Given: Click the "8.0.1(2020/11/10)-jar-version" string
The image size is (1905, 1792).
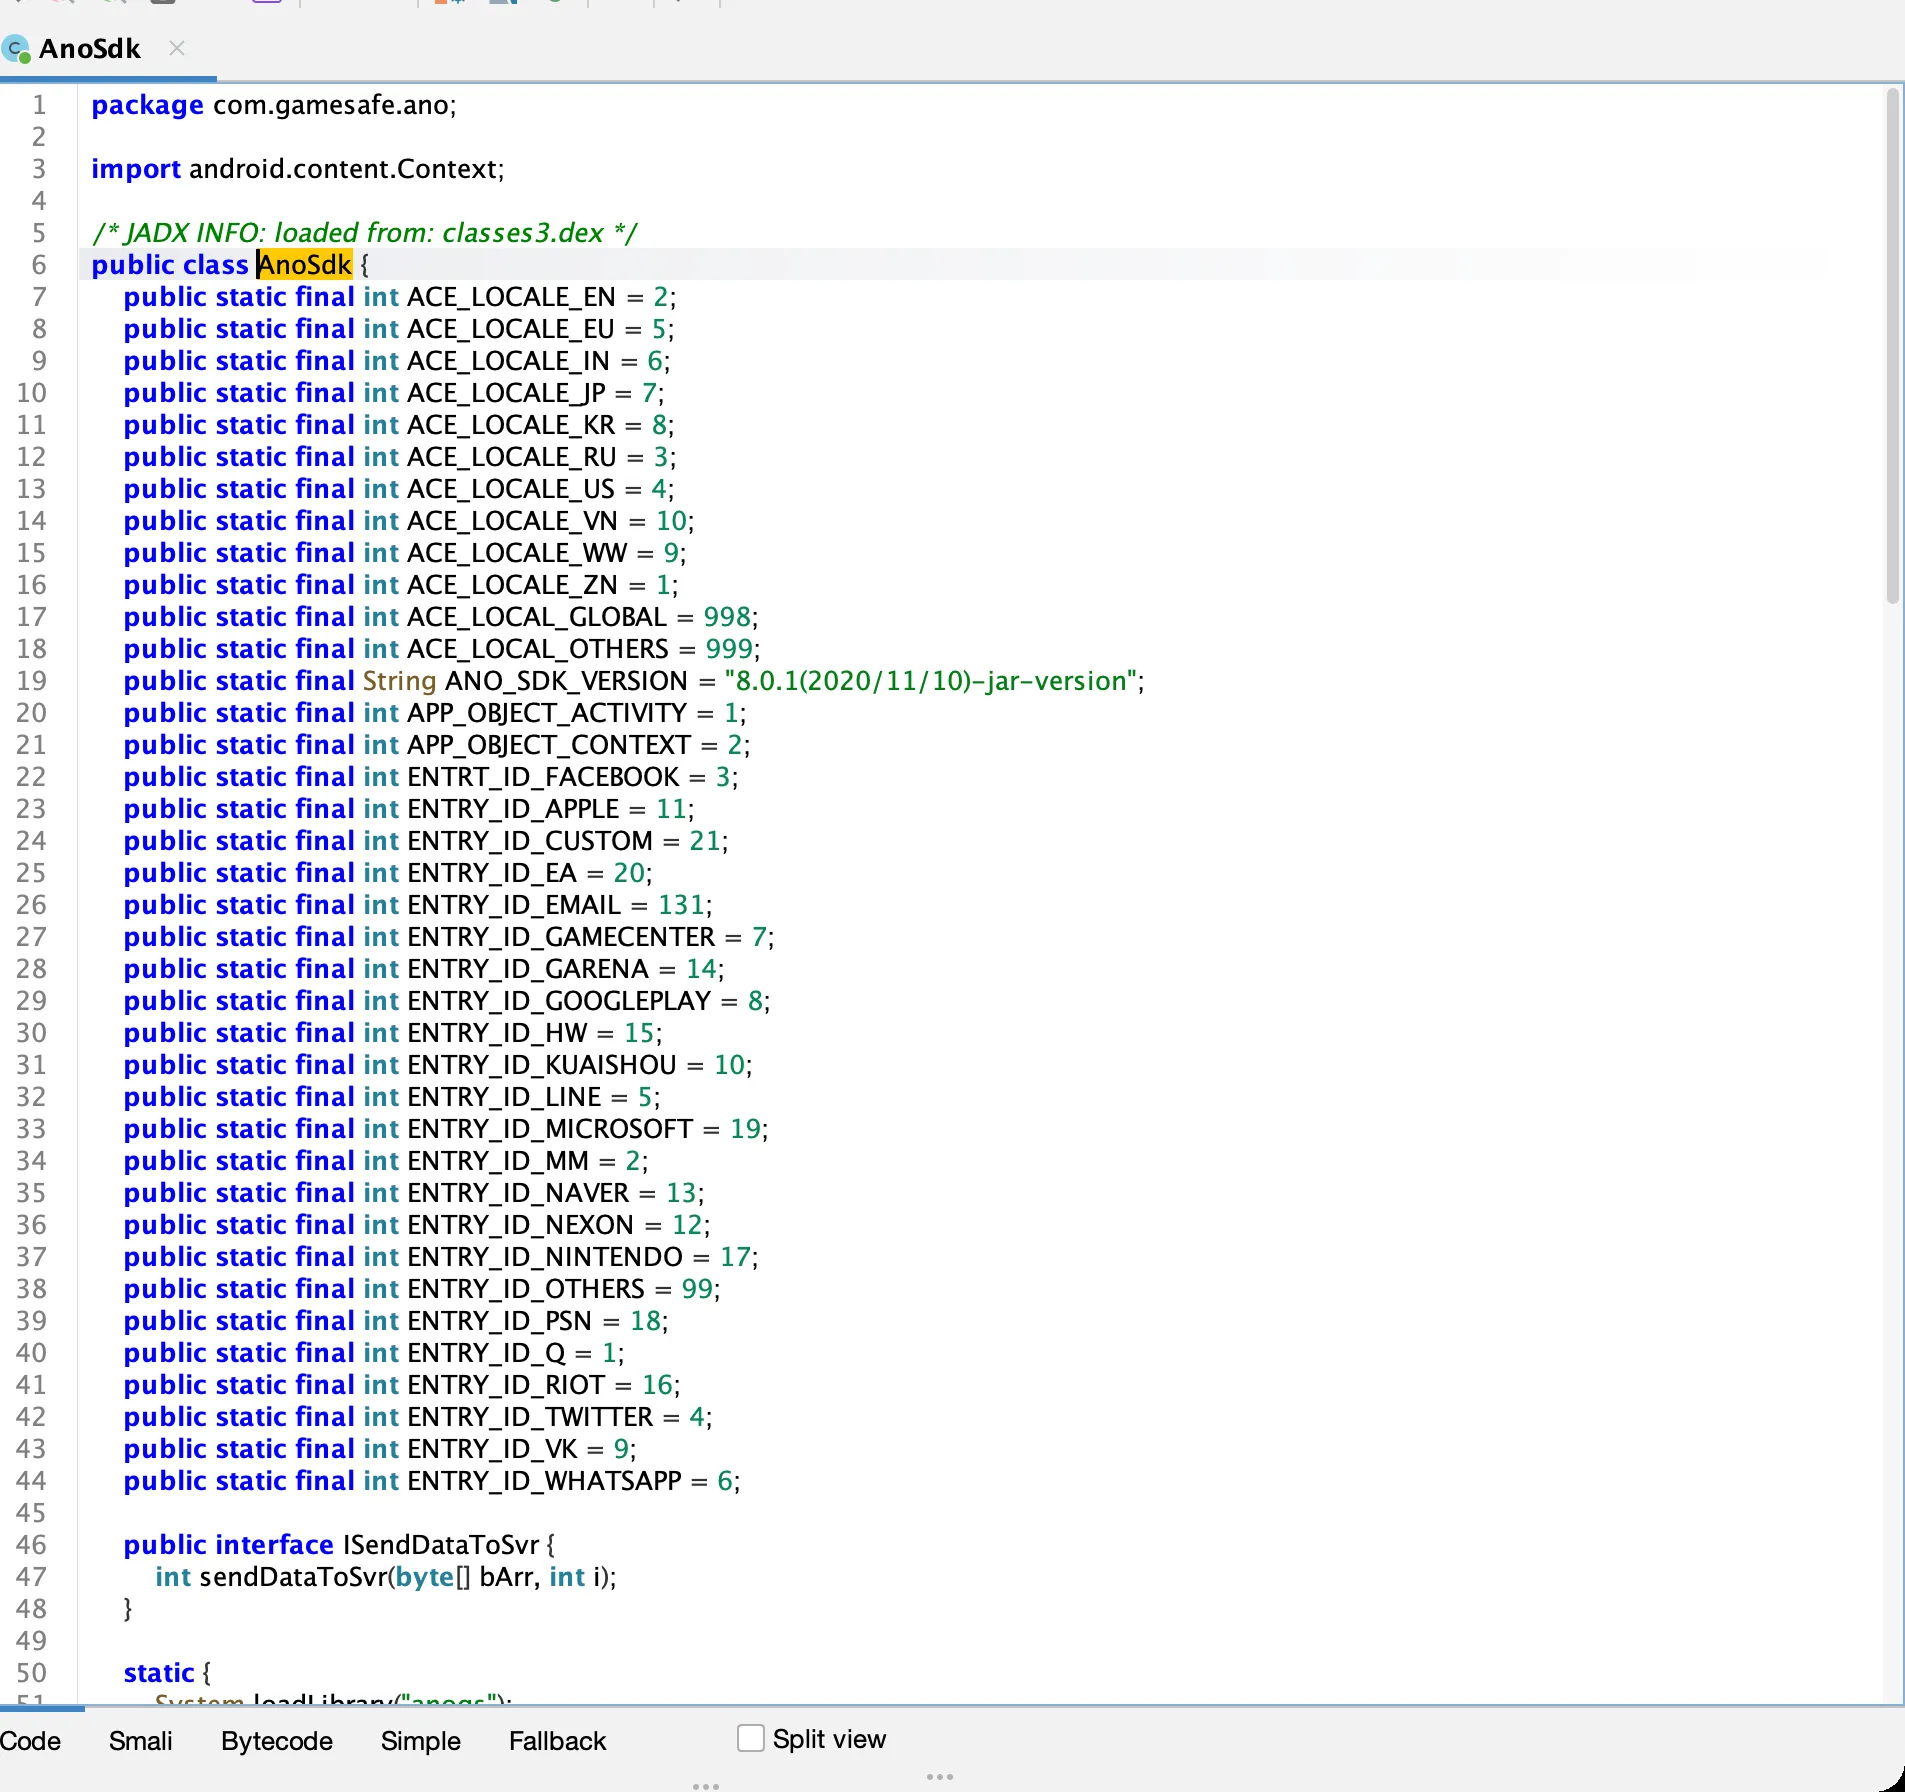Looking at the screenshot, I should click(x=930, y=681).
